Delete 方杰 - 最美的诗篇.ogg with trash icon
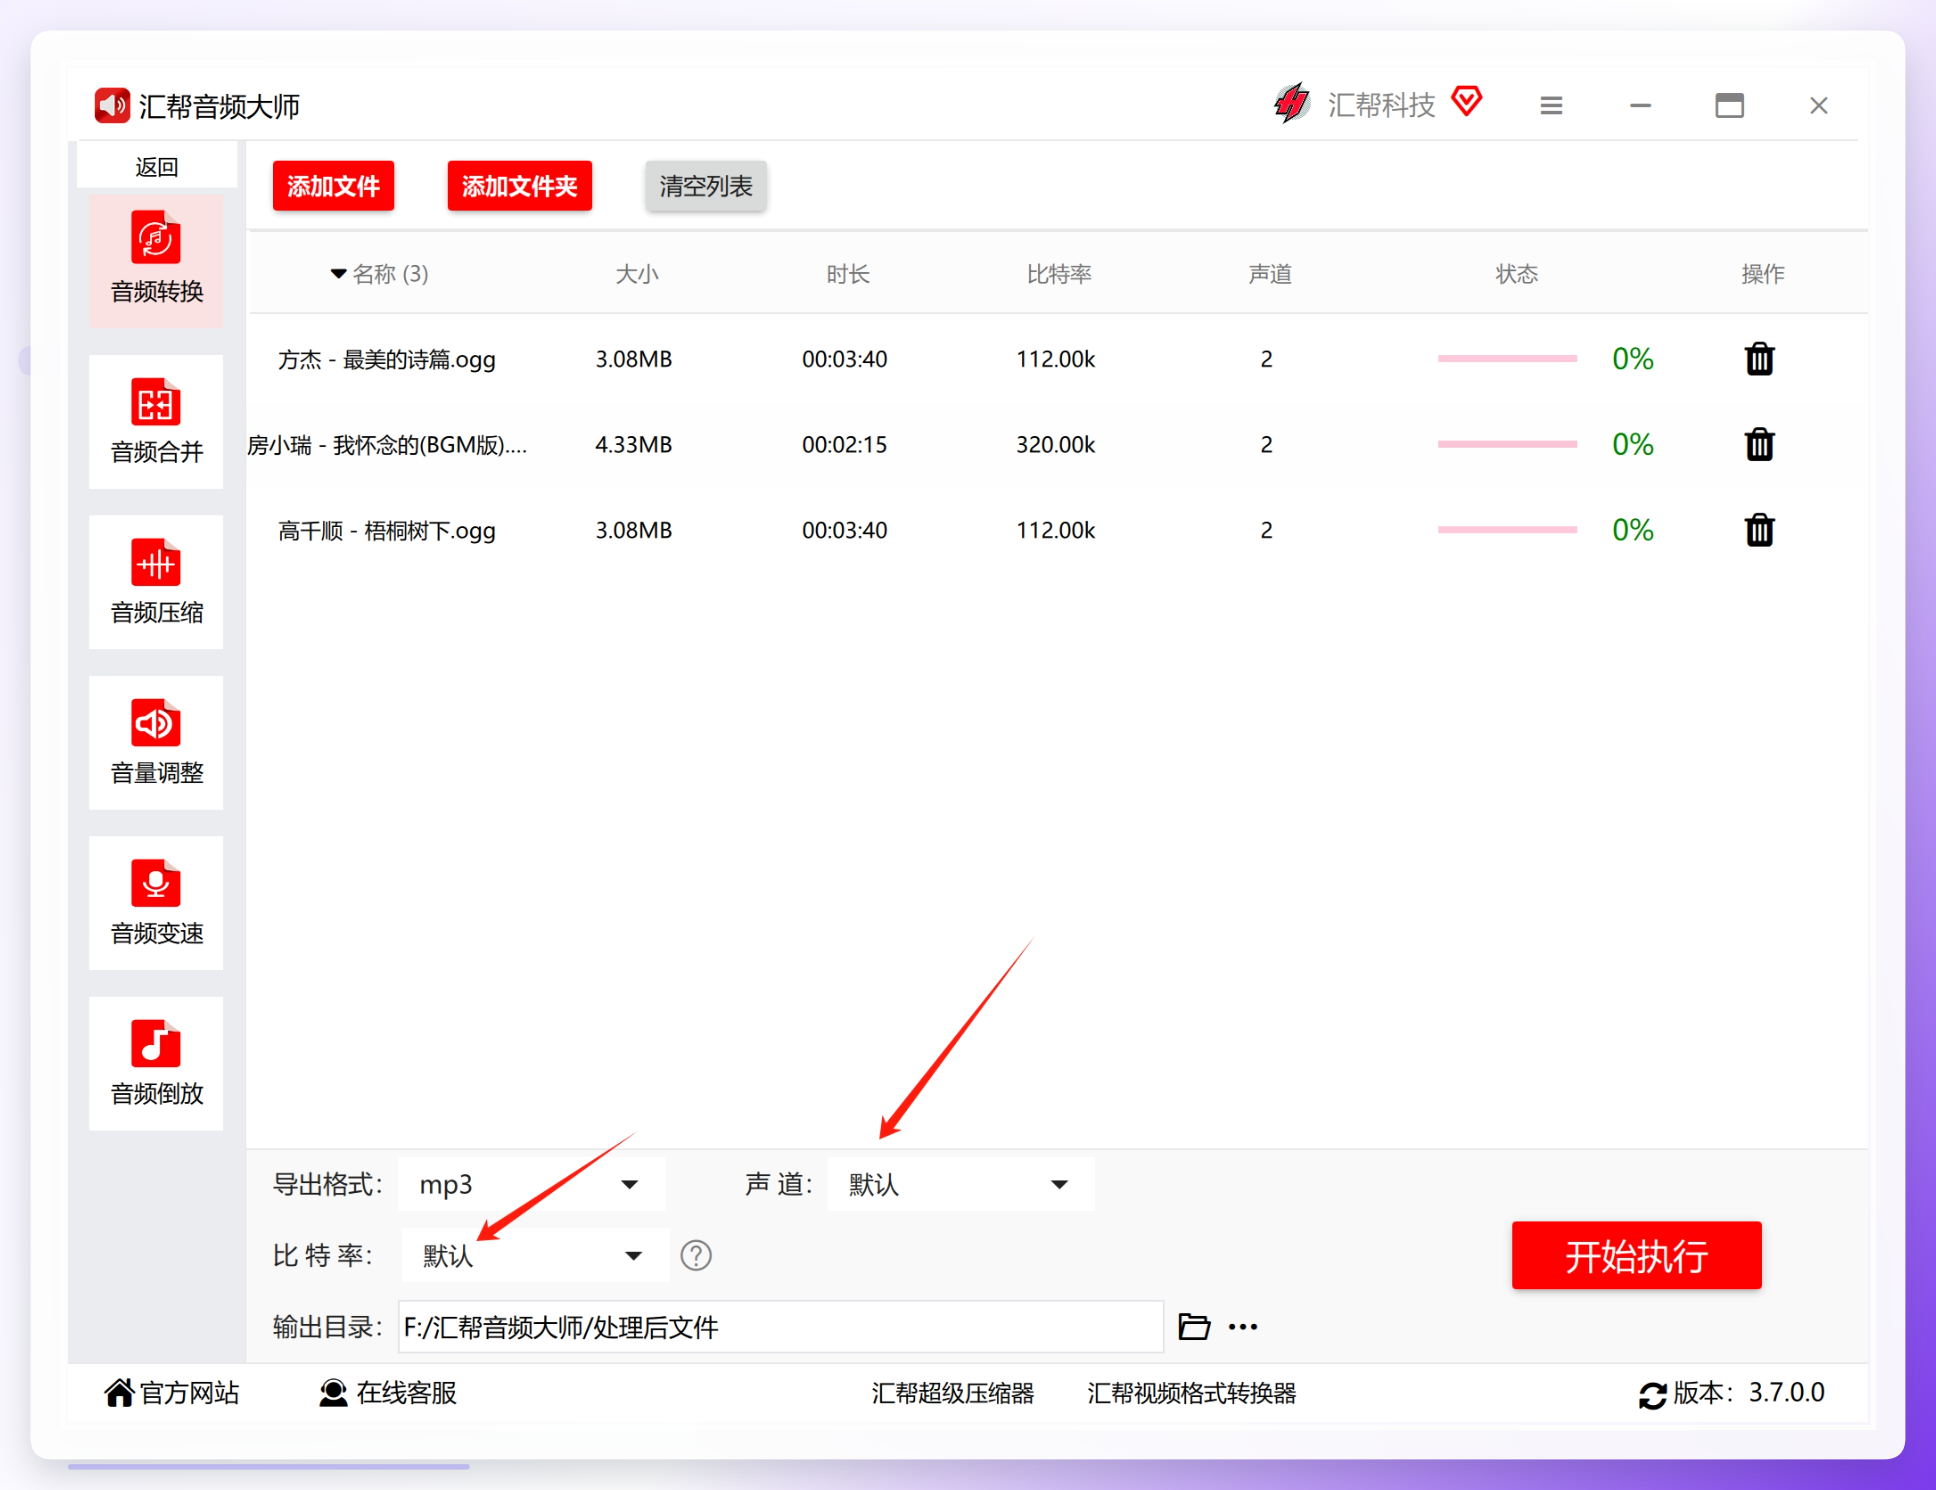The height and width of the screenshot is (1490, 1936). (x=1759, y=358)
